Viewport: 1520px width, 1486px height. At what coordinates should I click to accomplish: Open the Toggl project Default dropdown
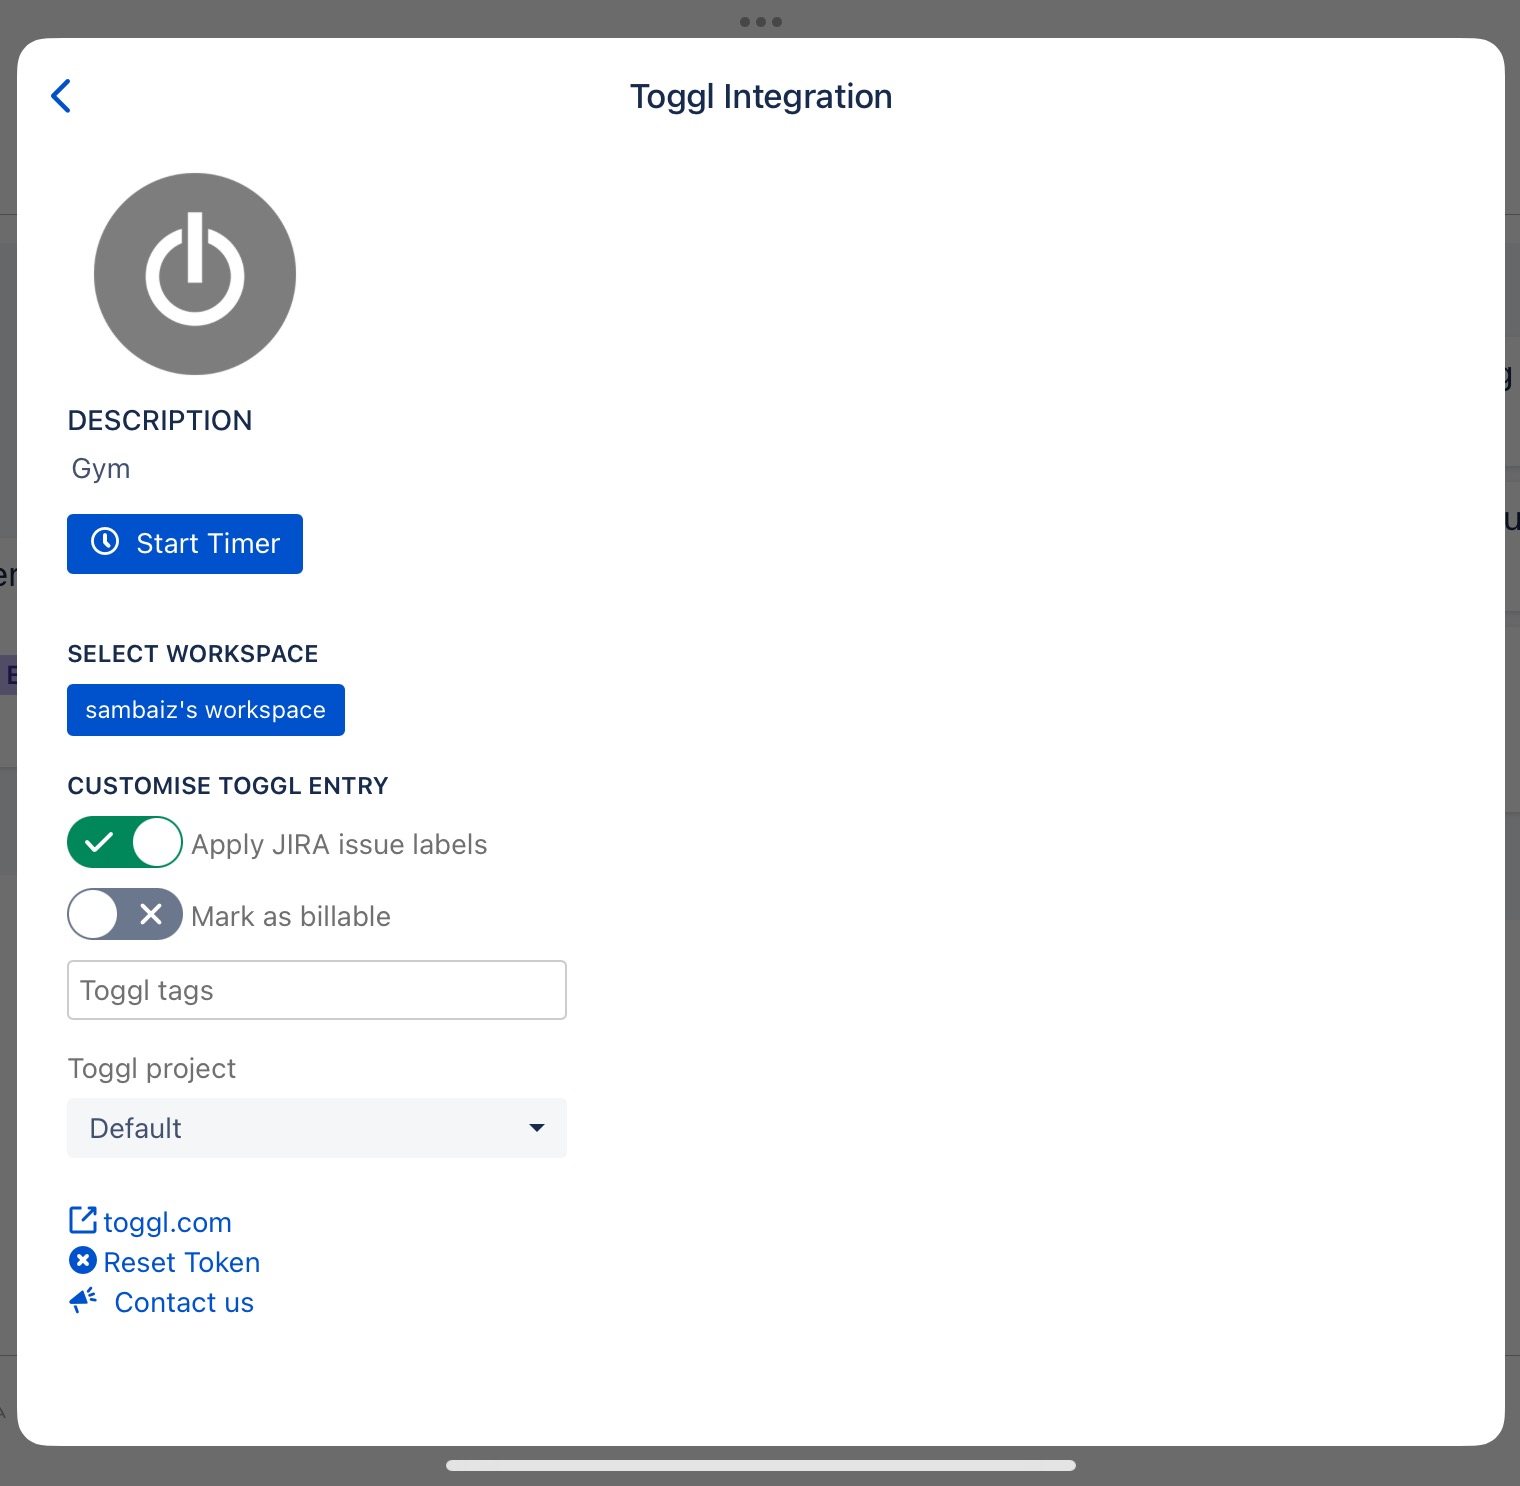coord(317,1128)
